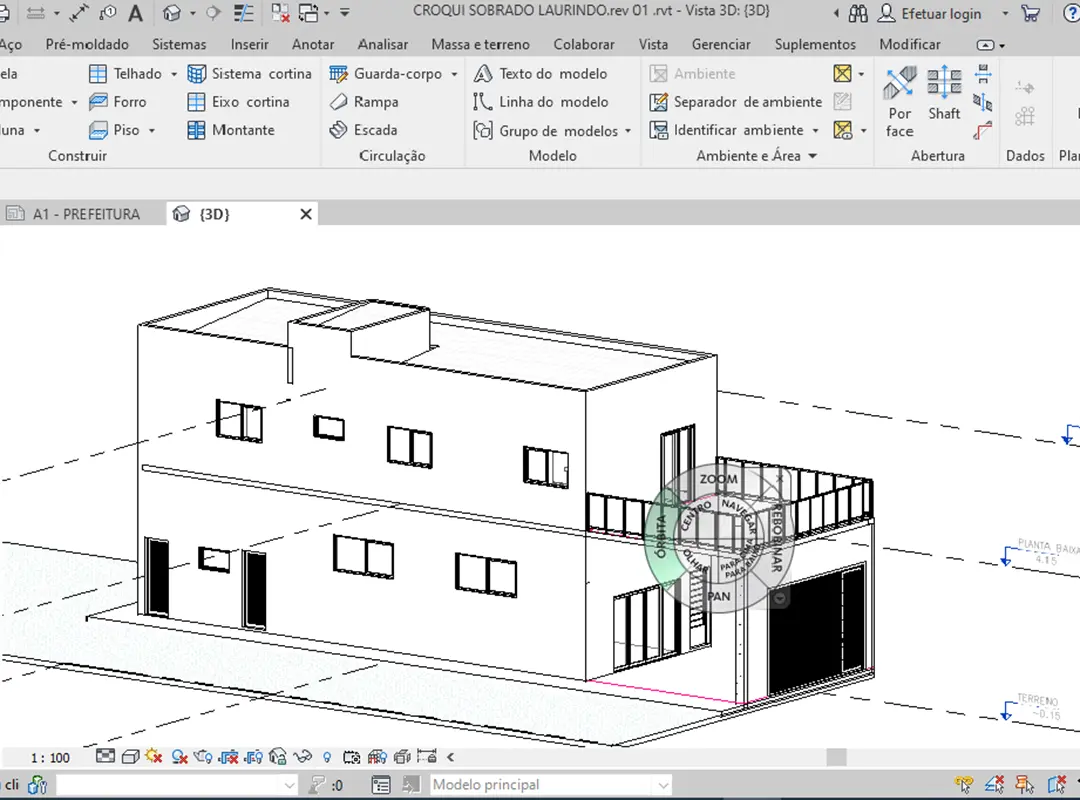
Task: Pick the Separador de ambiente tool
Action: 736,102
